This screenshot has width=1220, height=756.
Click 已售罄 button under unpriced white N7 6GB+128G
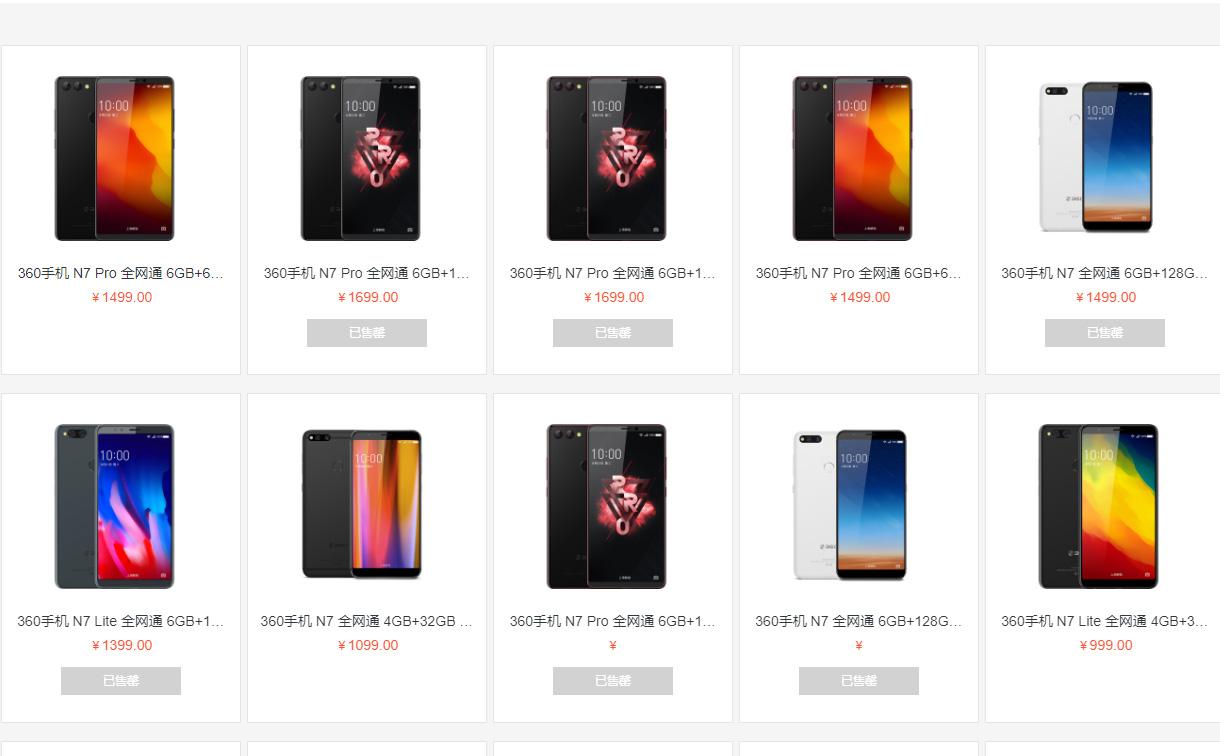(x=859, y=681)
